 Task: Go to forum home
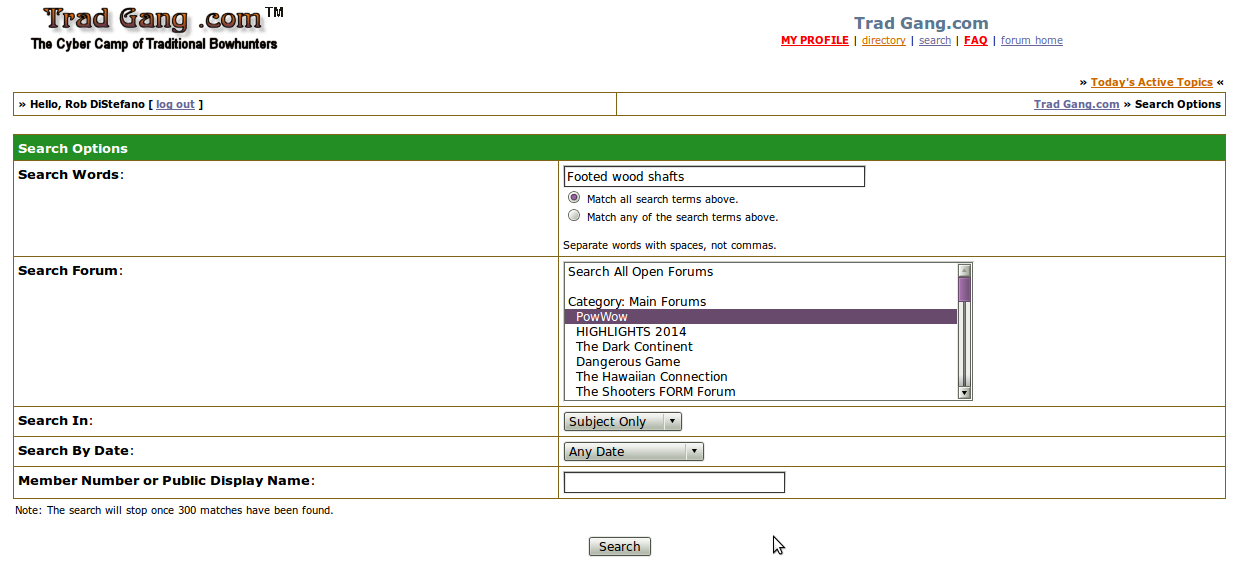(x=1031, y=41)
